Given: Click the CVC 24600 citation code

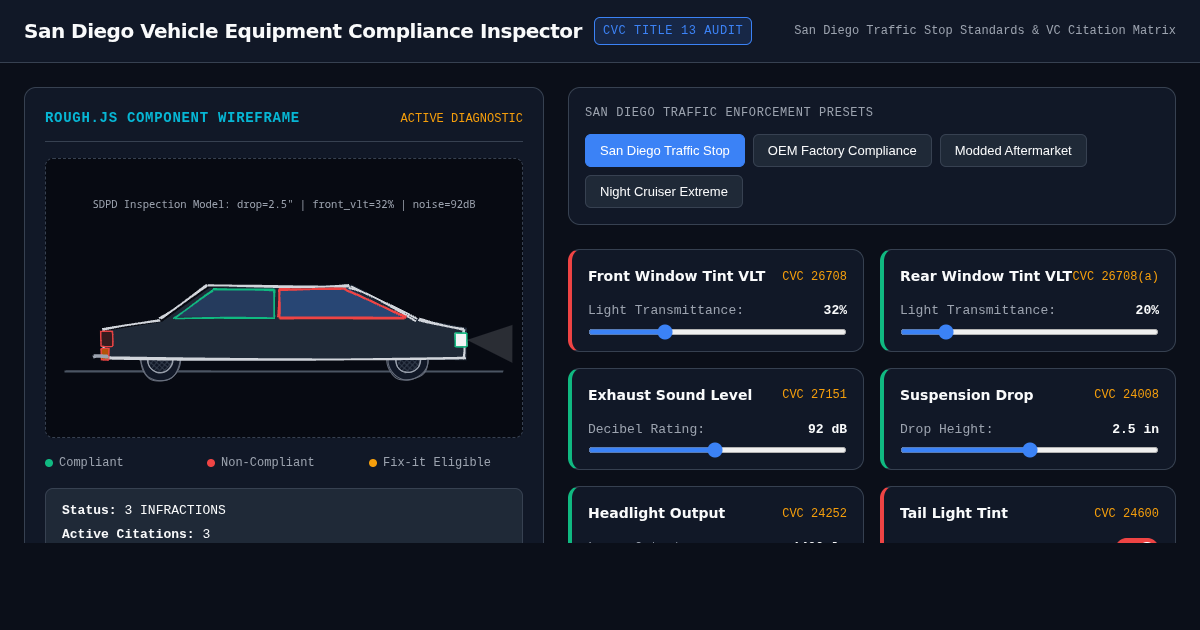Looking at the screenshot, I should (1126, 514).
